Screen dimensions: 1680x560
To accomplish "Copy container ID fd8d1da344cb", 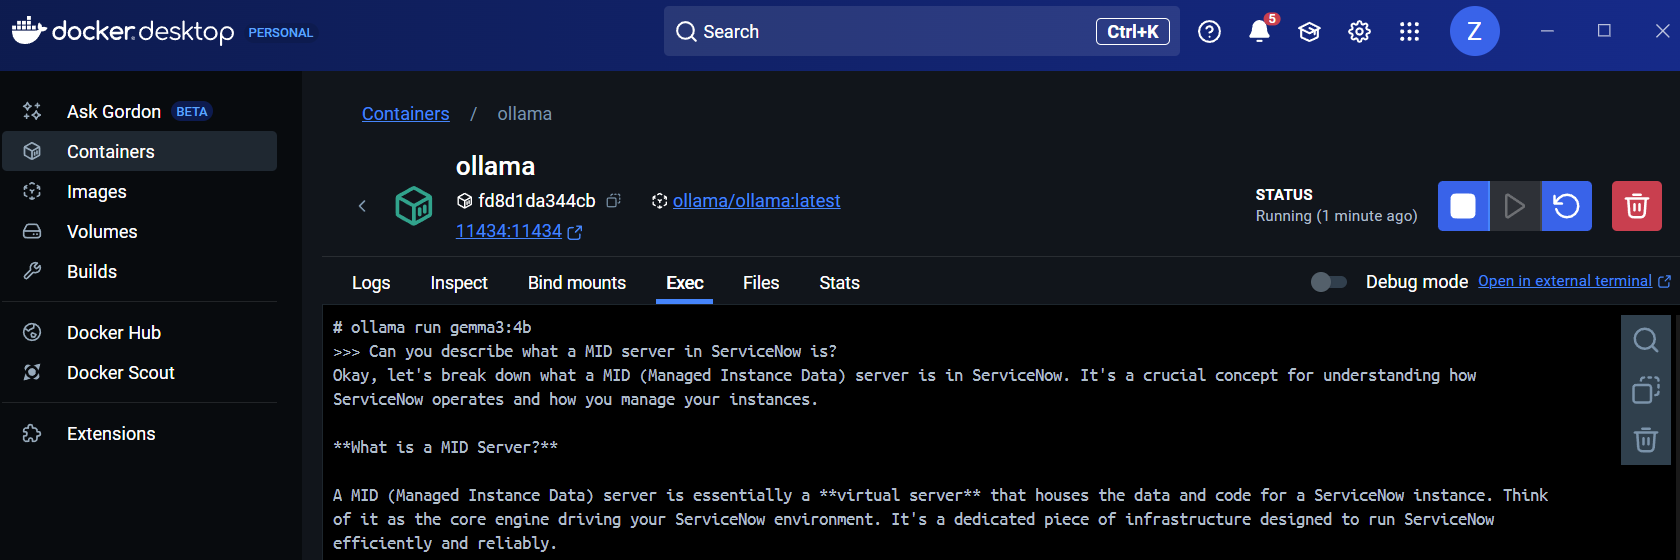I will point(614,200).
